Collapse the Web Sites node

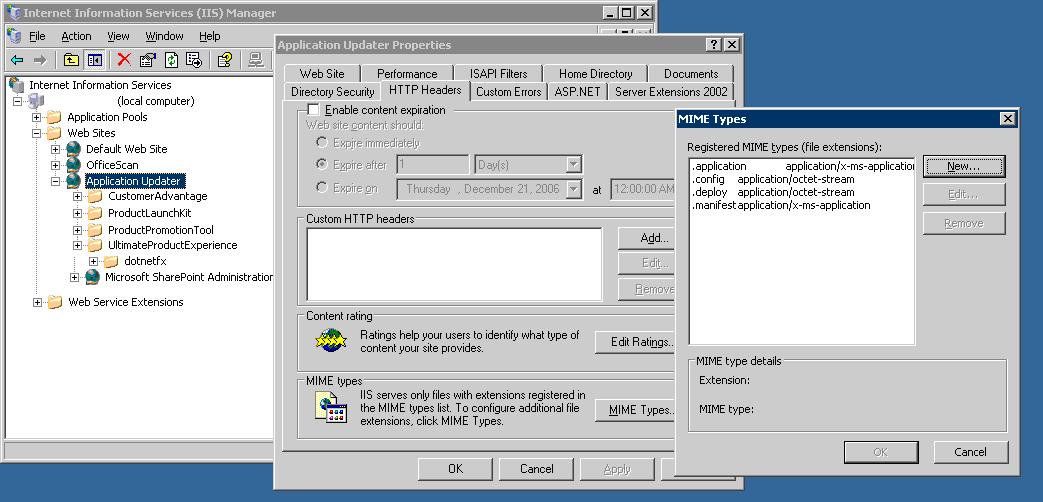[37, 133]
